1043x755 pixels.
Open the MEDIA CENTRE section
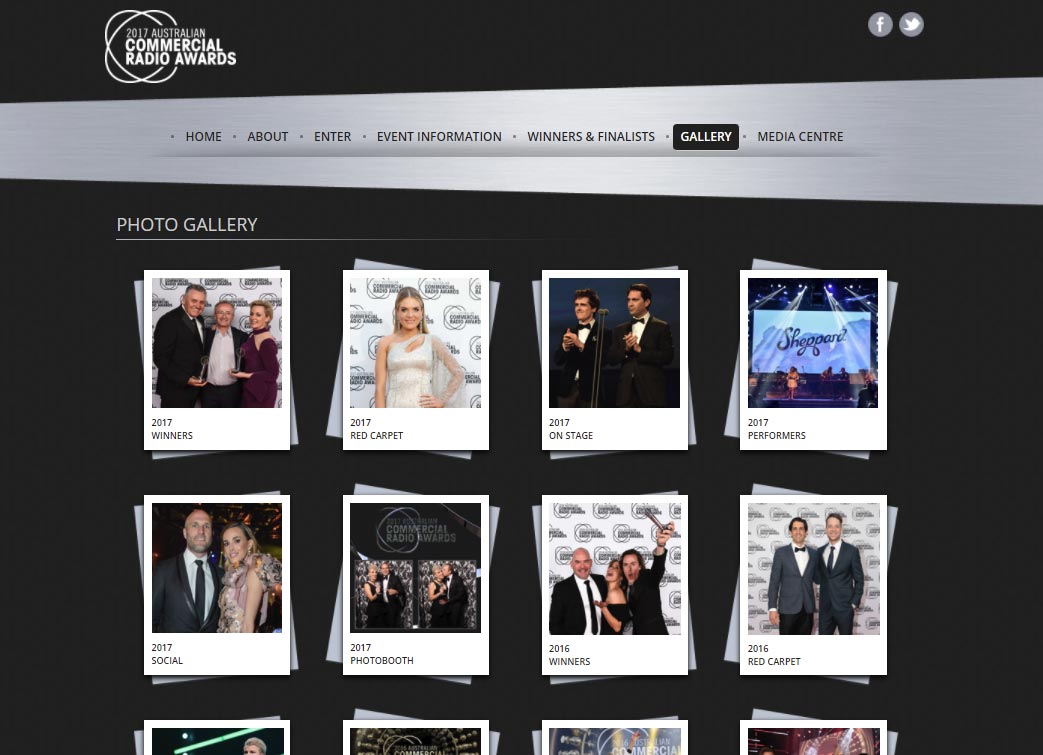click(x=800, y=136)
